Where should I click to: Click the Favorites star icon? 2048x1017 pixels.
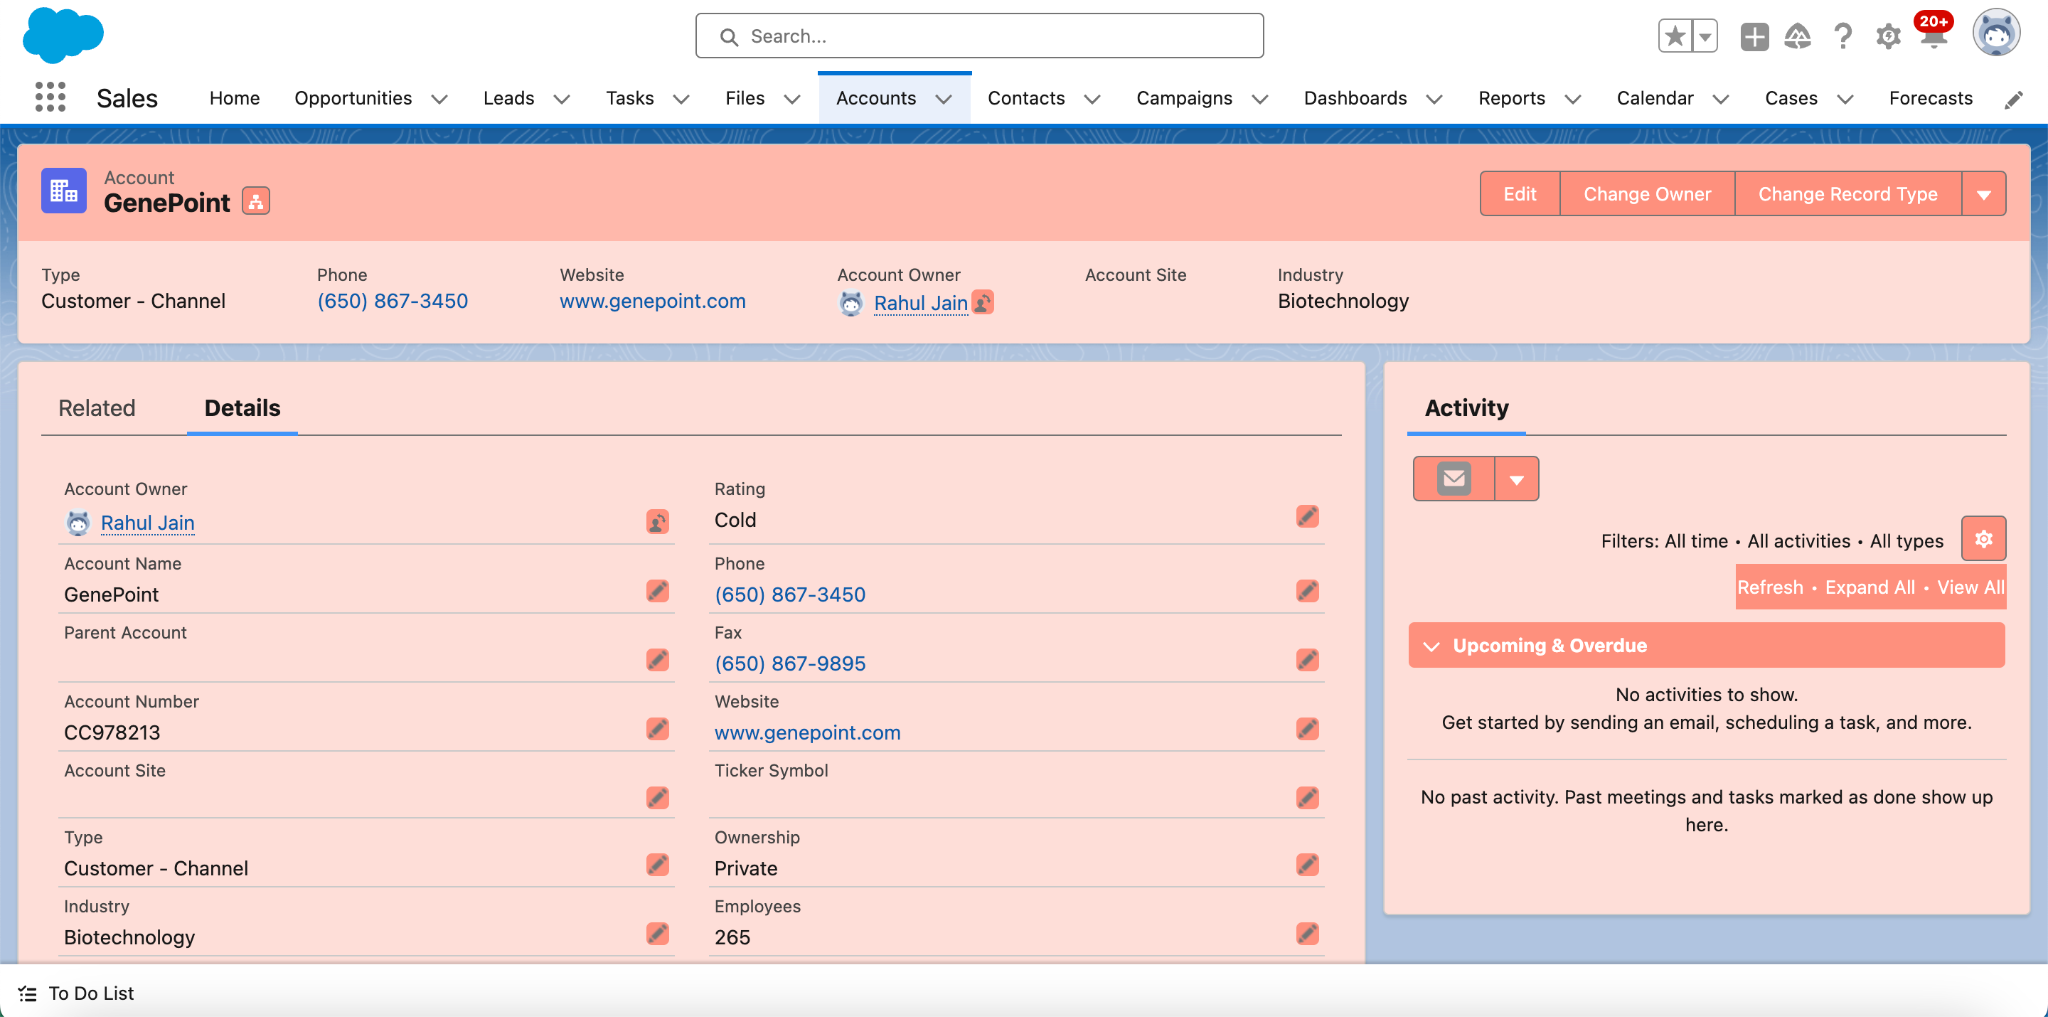pos(1675,37)
